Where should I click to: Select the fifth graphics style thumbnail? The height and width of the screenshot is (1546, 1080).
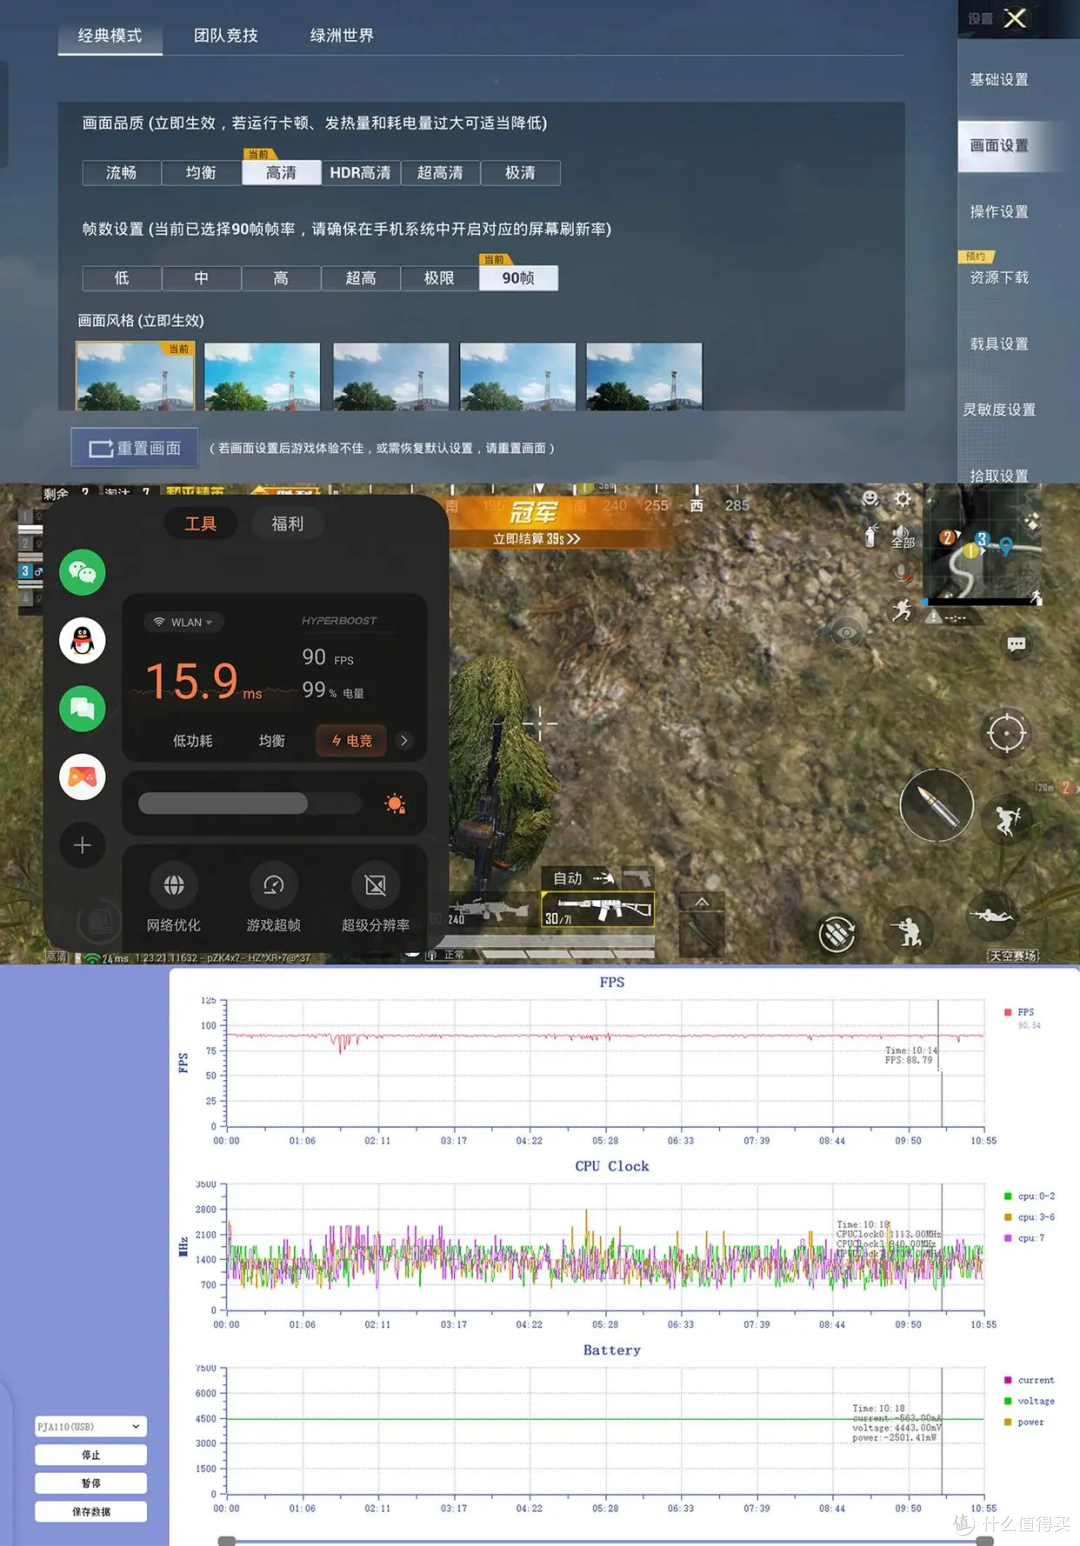644,376
